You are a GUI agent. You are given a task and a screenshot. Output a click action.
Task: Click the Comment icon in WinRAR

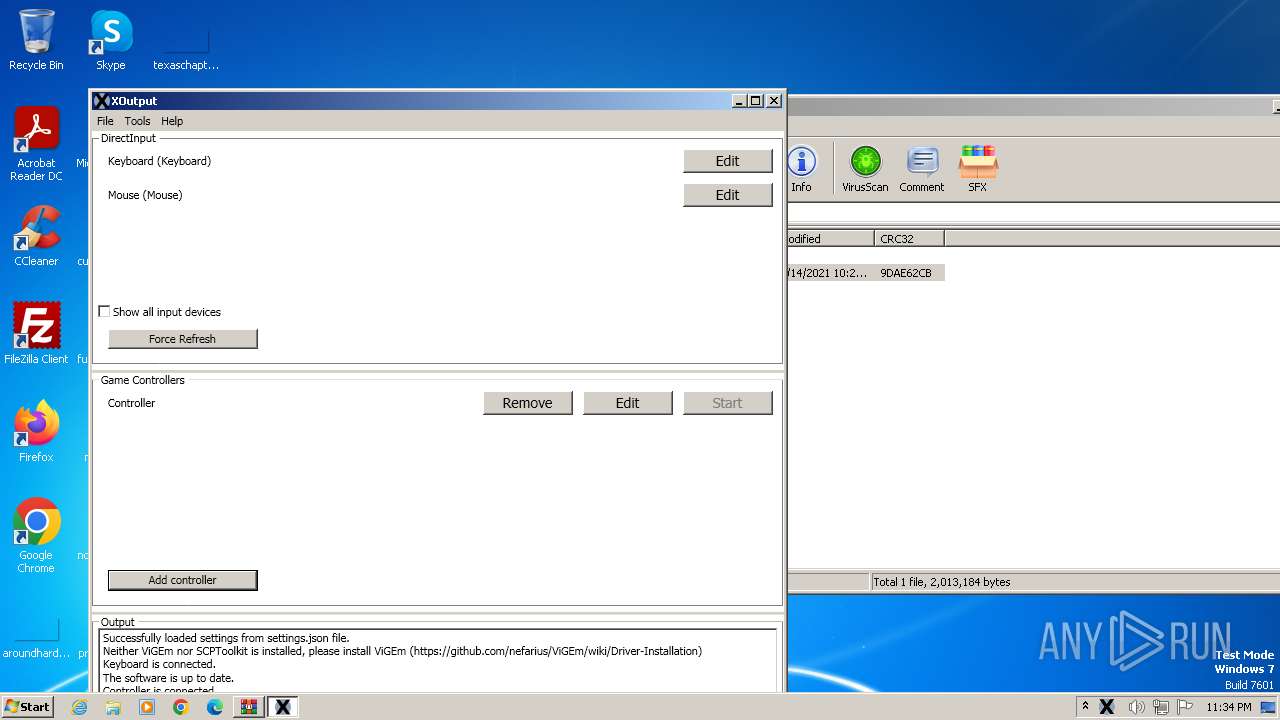pyautogui.click(x=921, y=169)
